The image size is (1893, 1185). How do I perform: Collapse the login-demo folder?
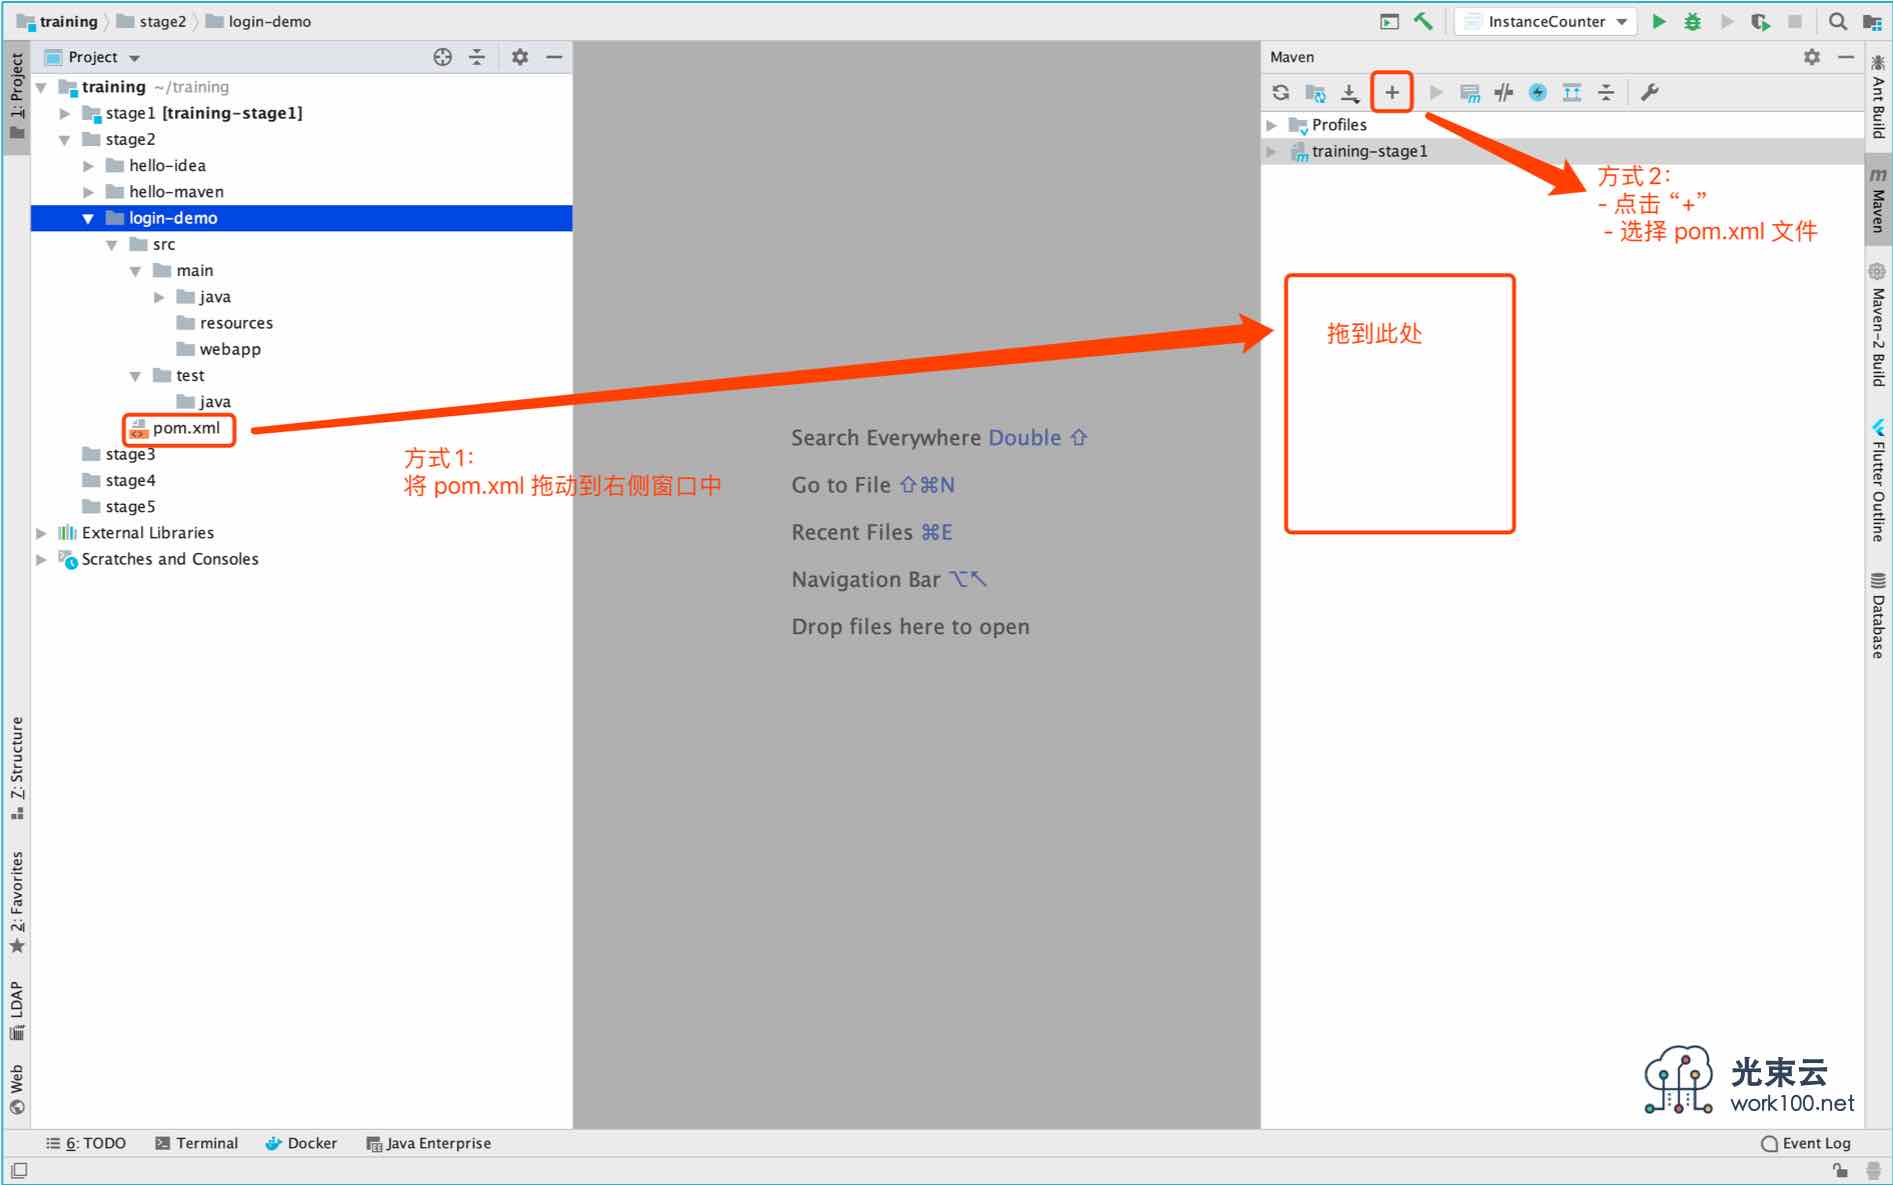[x=88, y=218]
